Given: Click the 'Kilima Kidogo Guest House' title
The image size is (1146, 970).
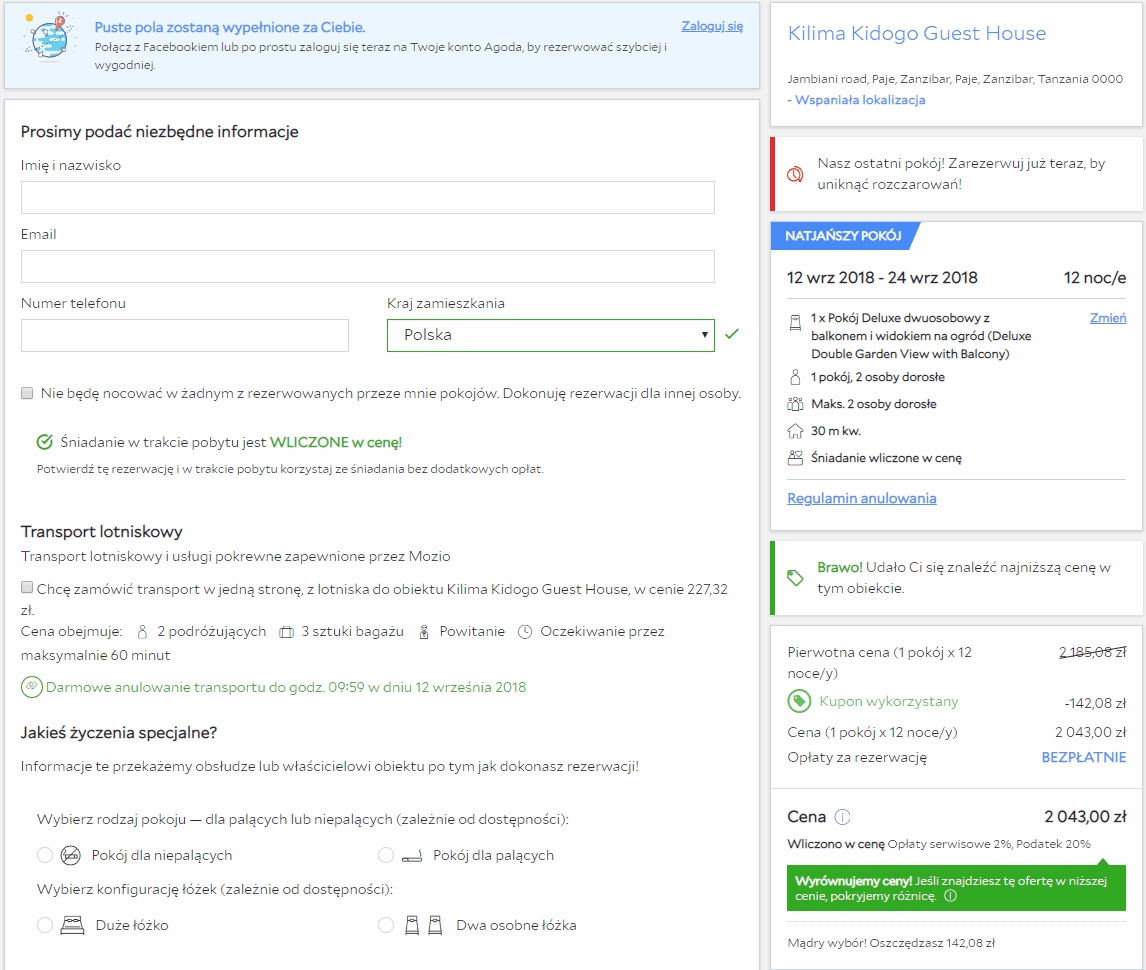Looking at the screenshot, I should tap(917, 34).
